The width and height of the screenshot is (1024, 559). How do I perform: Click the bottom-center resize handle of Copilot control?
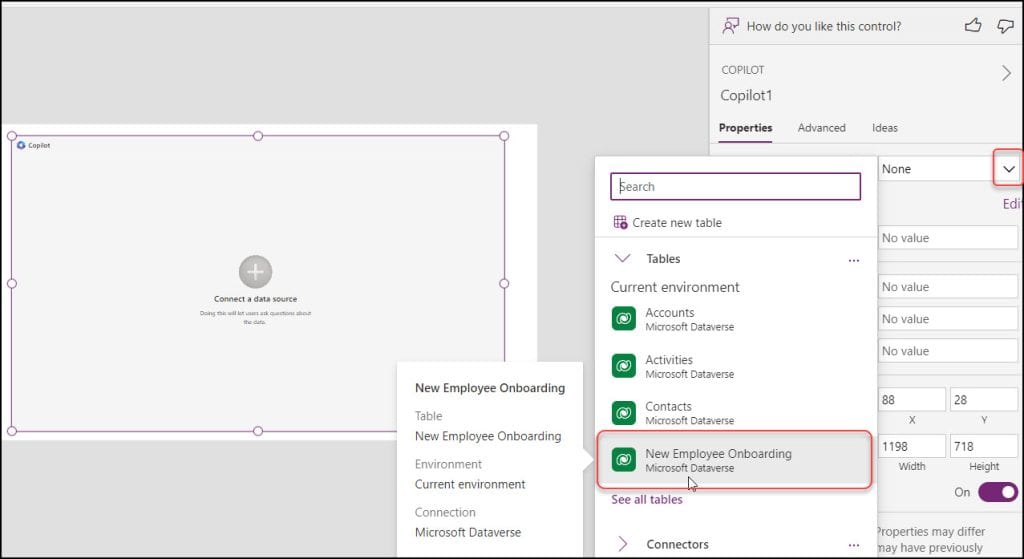258,431
